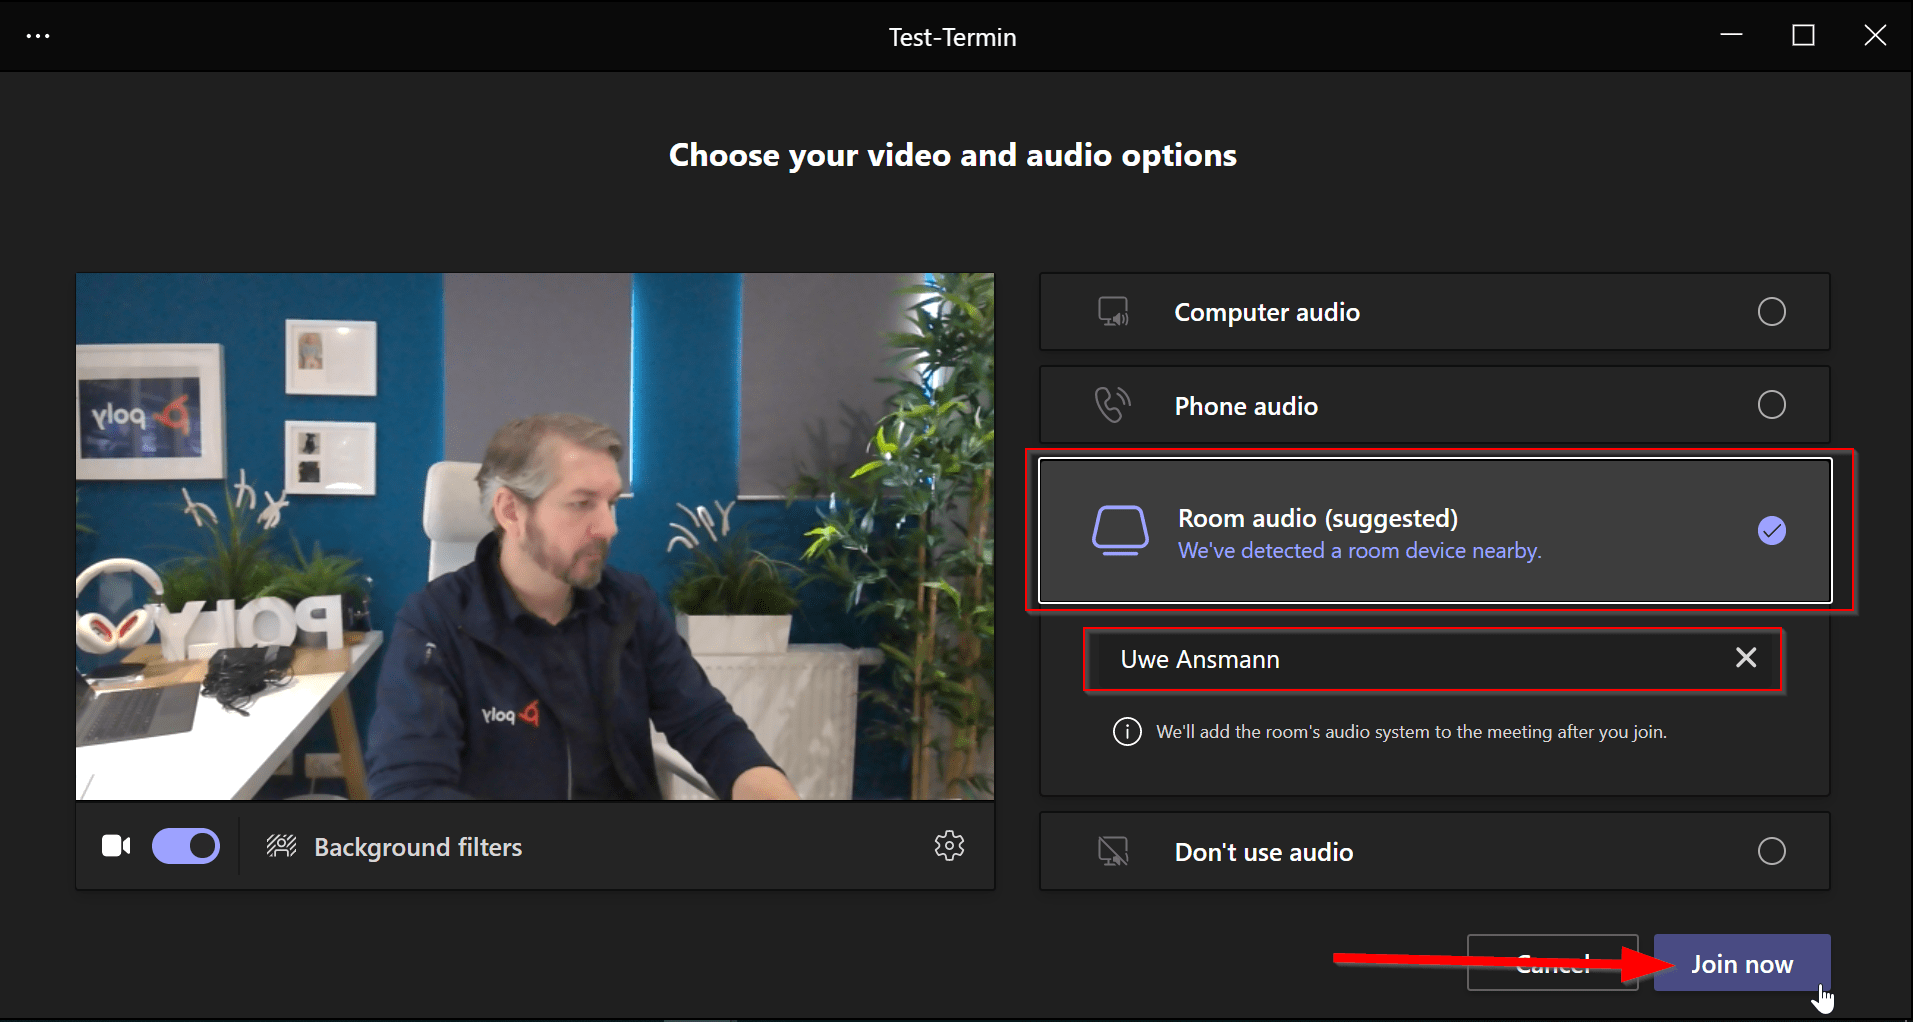Click the Uwe Ansmann room device field
Viewport: 1913px width, 1022px height.
pos(1433,659)
